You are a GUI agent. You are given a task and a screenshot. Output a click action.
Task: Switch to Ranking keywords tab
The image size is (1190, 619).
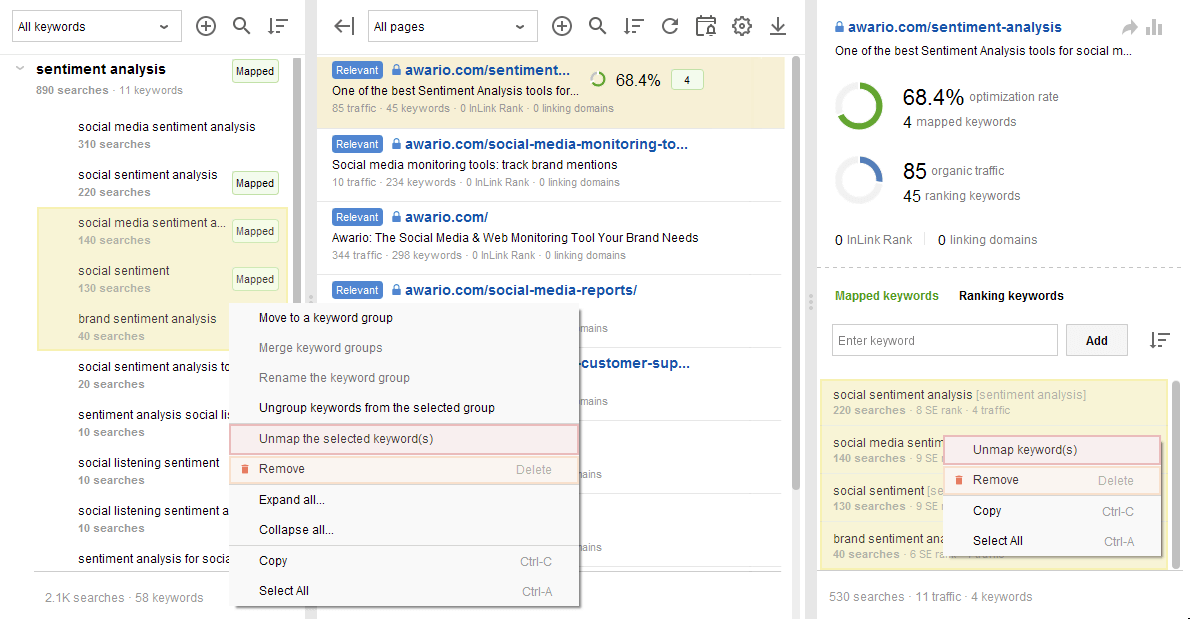pyautogui.click(x=1011, y=296)
